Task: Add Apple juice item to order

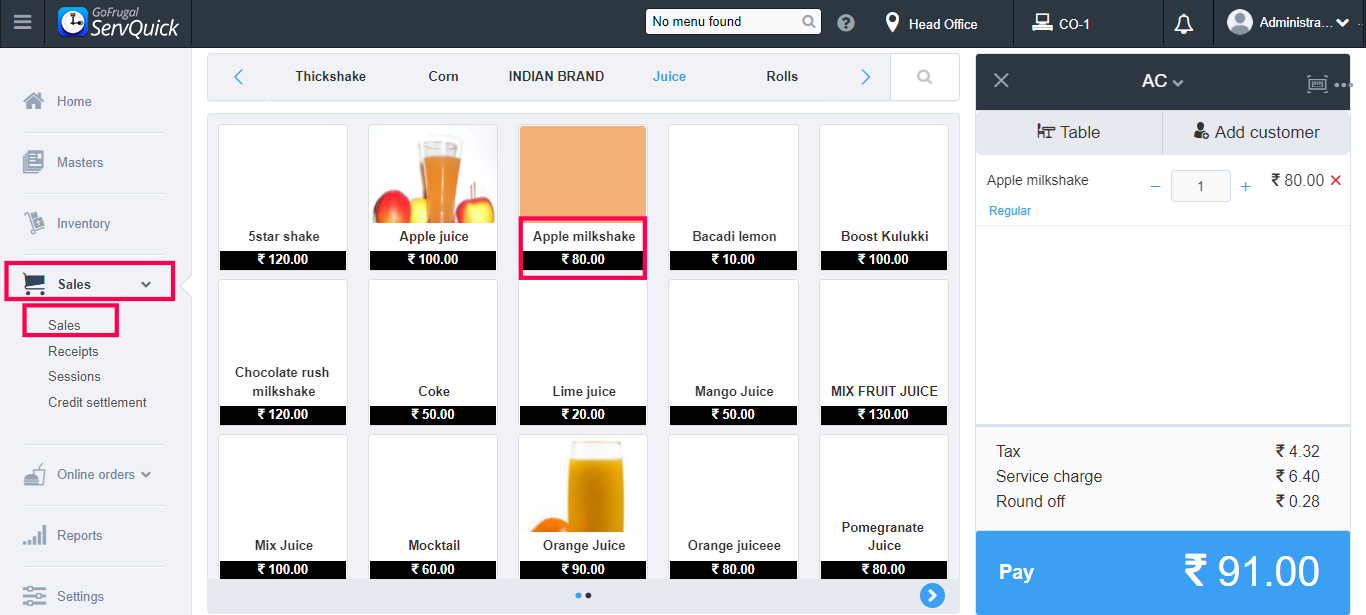Action: pyautogui.click(x=433, y=198)
